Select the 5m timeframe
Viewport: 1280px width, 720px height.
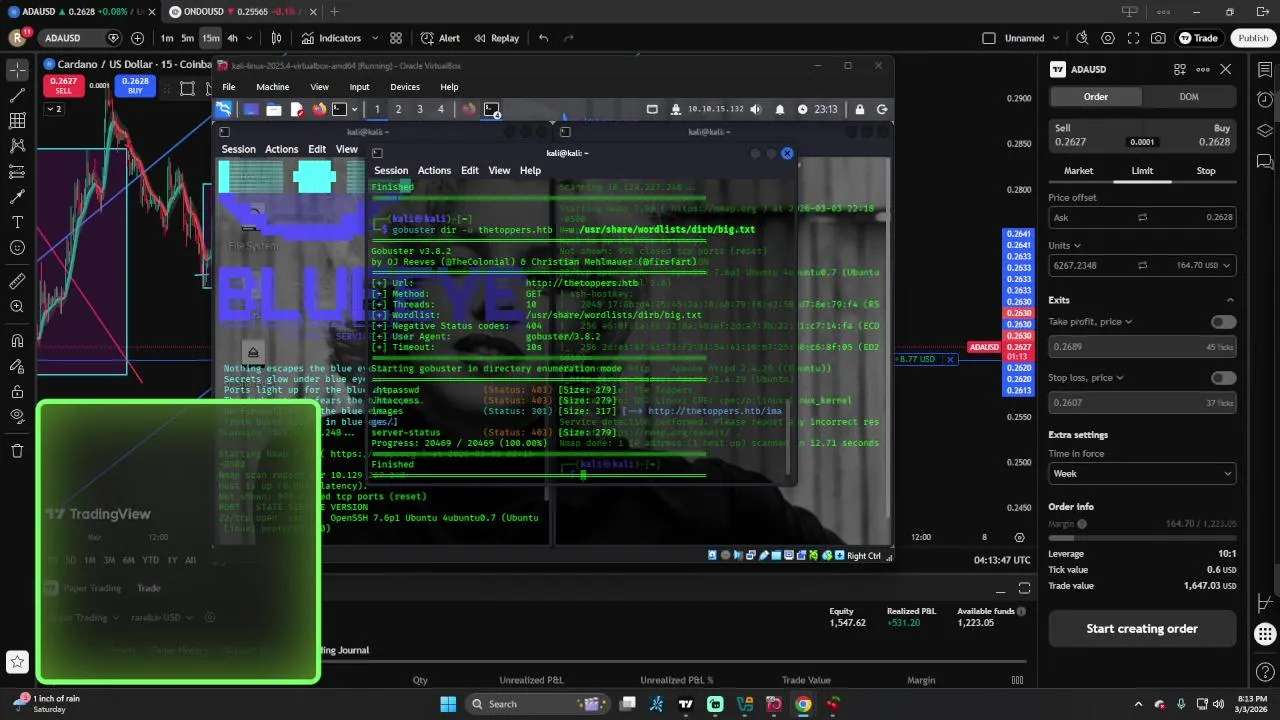click(x=187, y=38)
